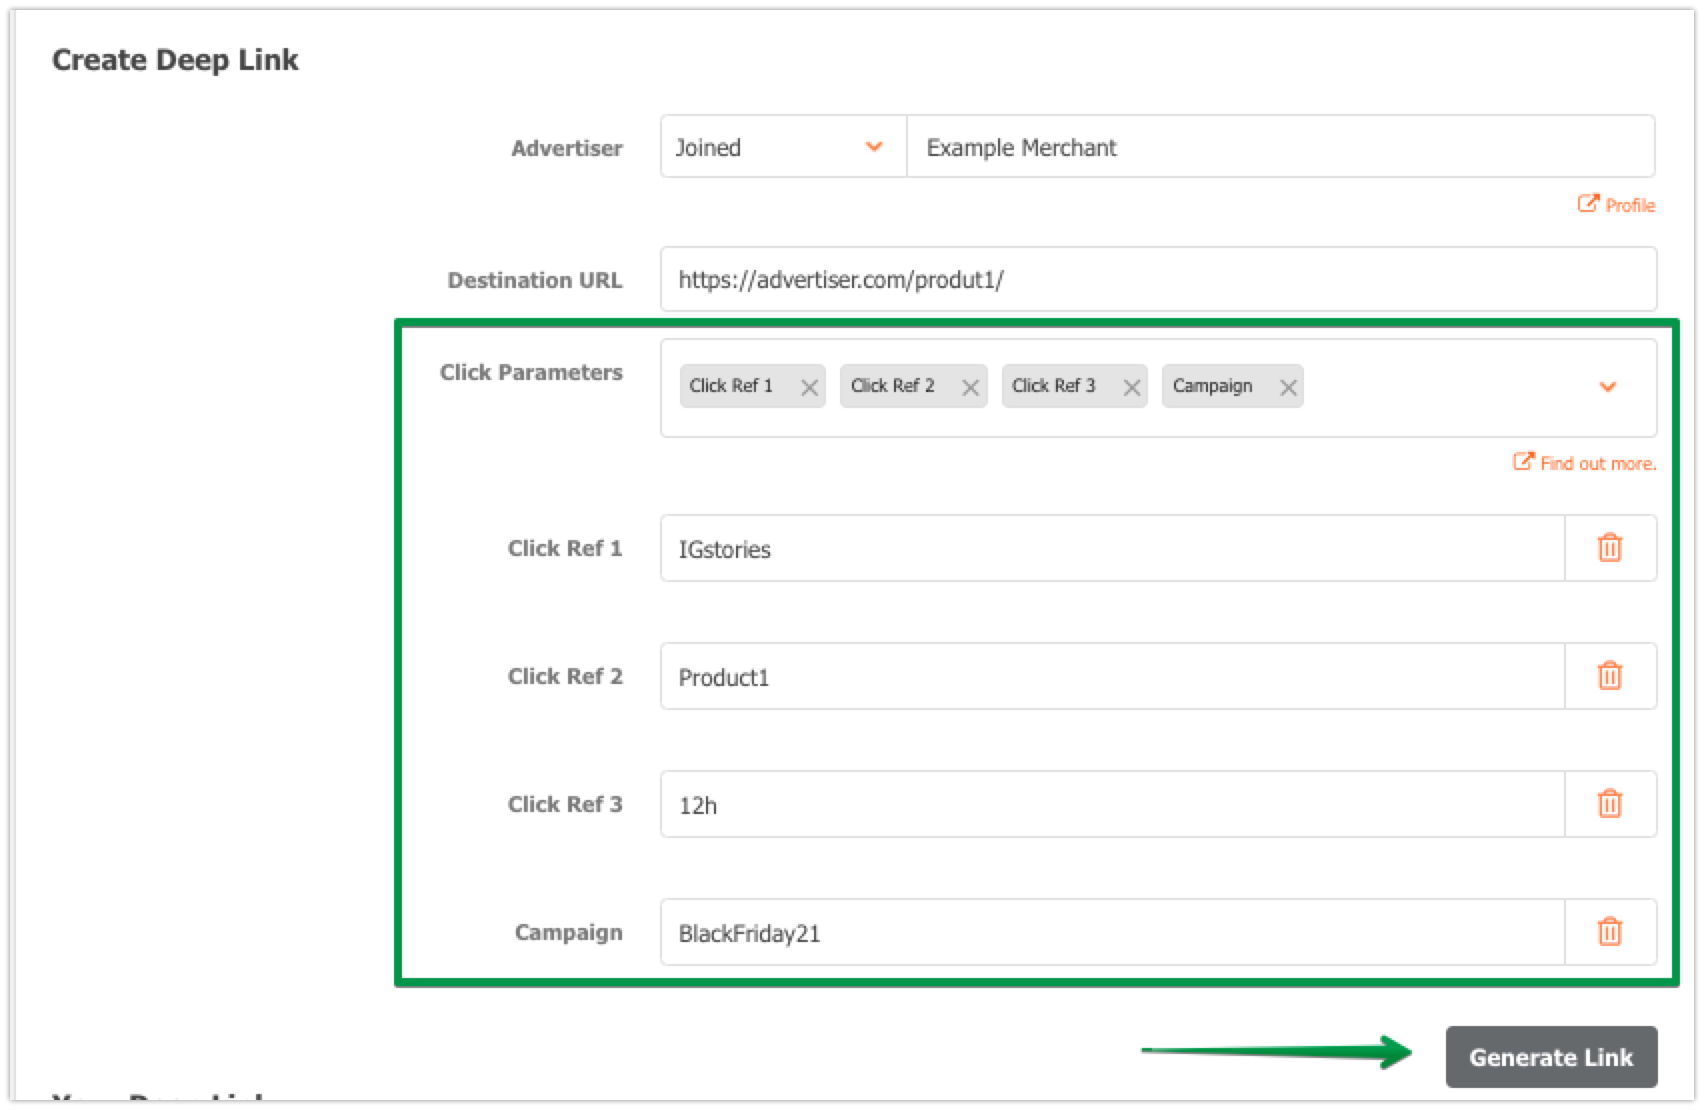Screen dimensions: 1704x1110
Task: Delete the Click Ref 1 field with trash icon
Action: [1609, 548]
